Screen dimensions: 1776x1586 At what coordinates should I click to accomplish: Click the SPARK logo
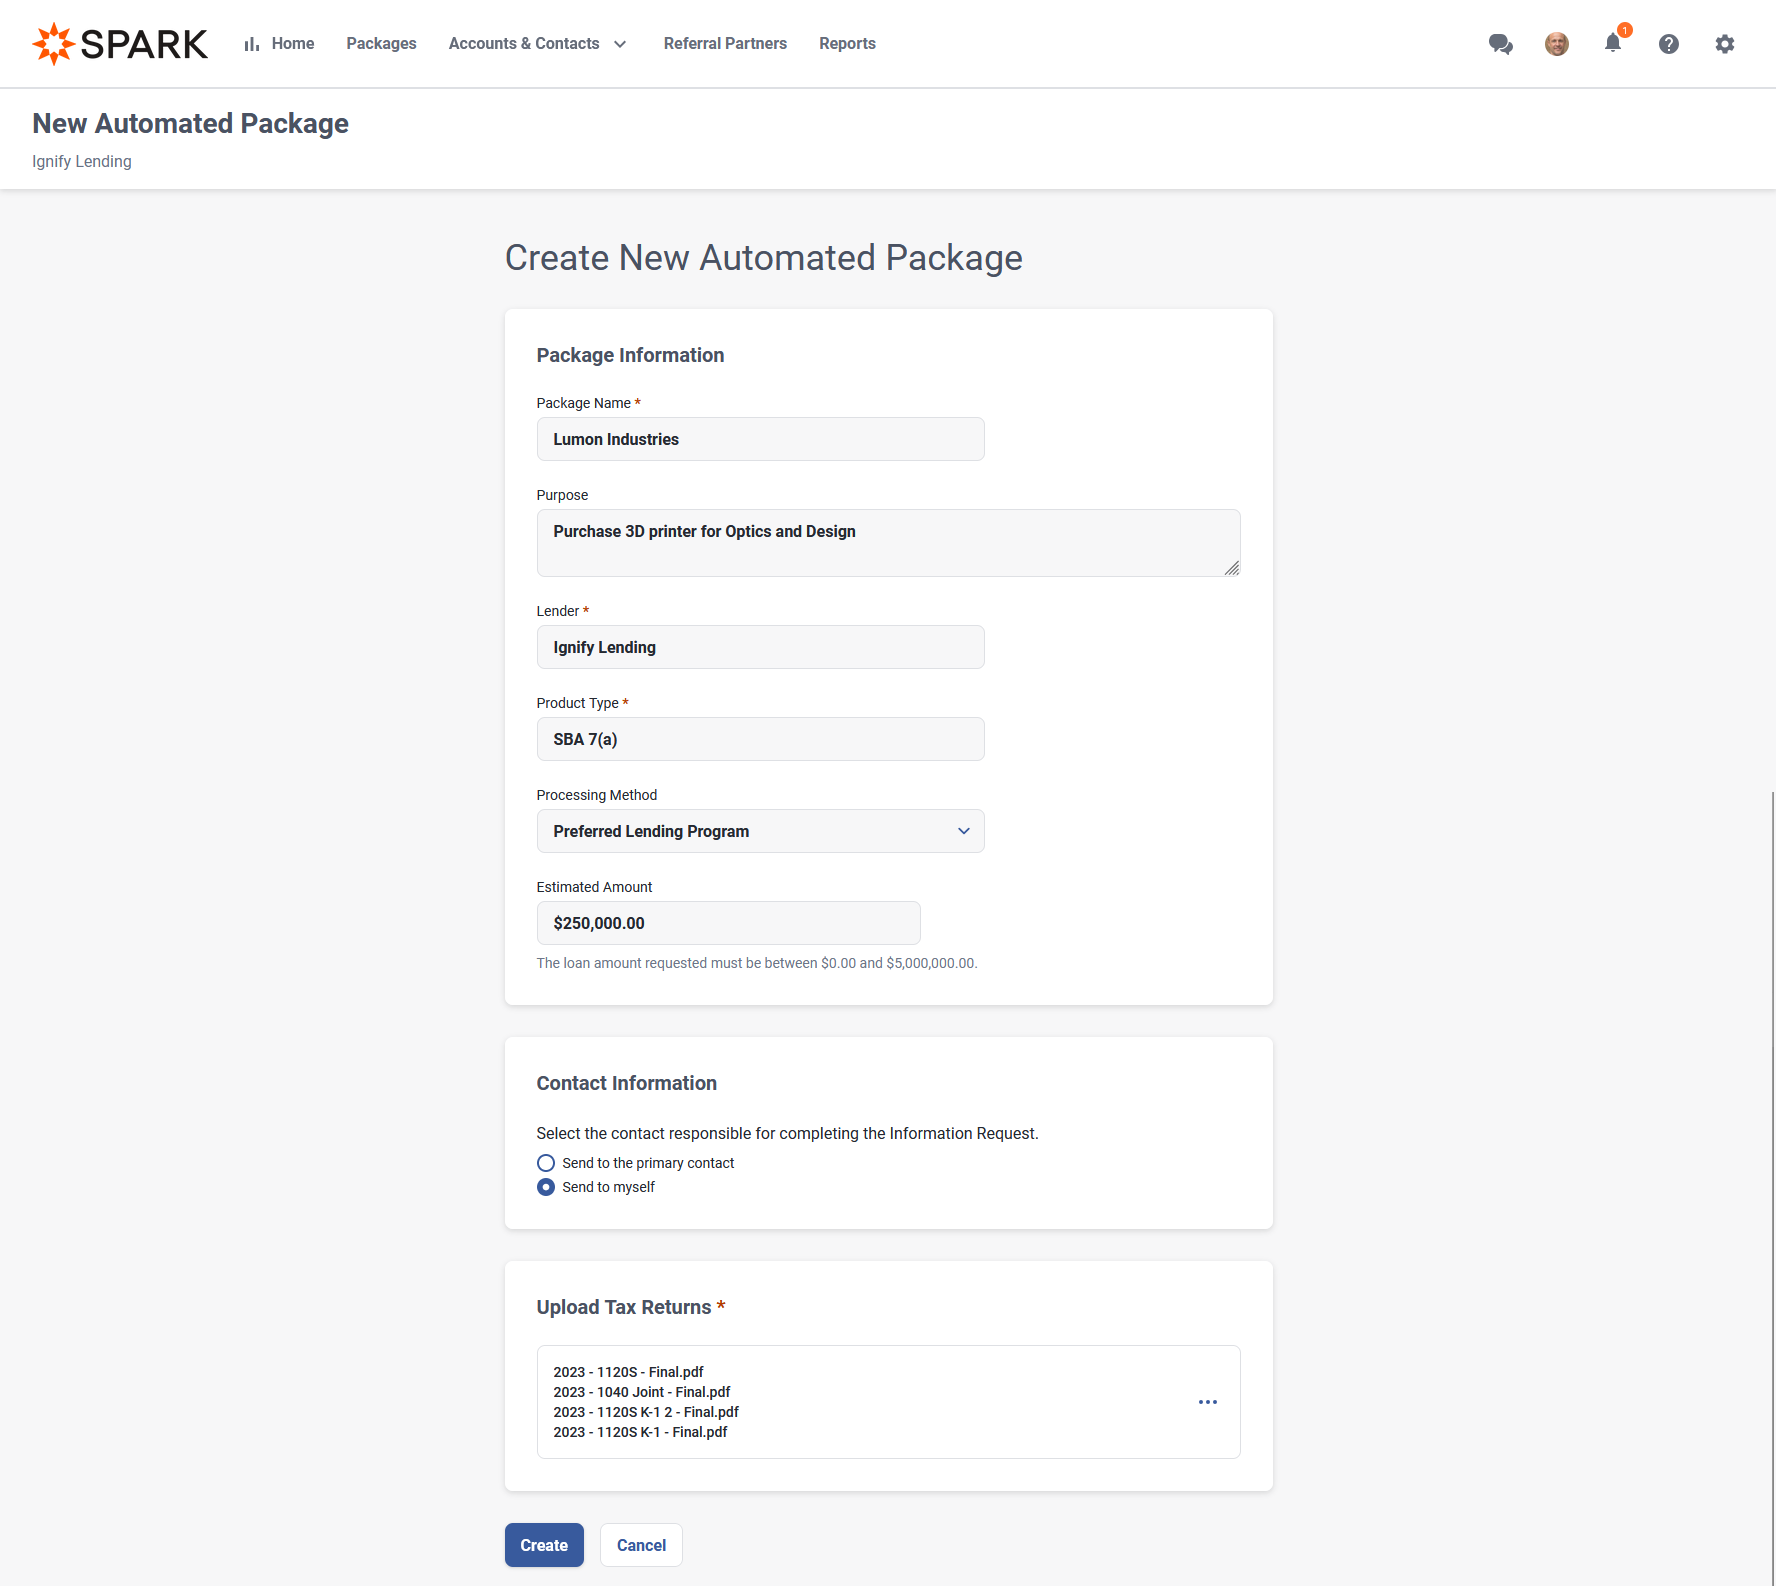point(120,44)
